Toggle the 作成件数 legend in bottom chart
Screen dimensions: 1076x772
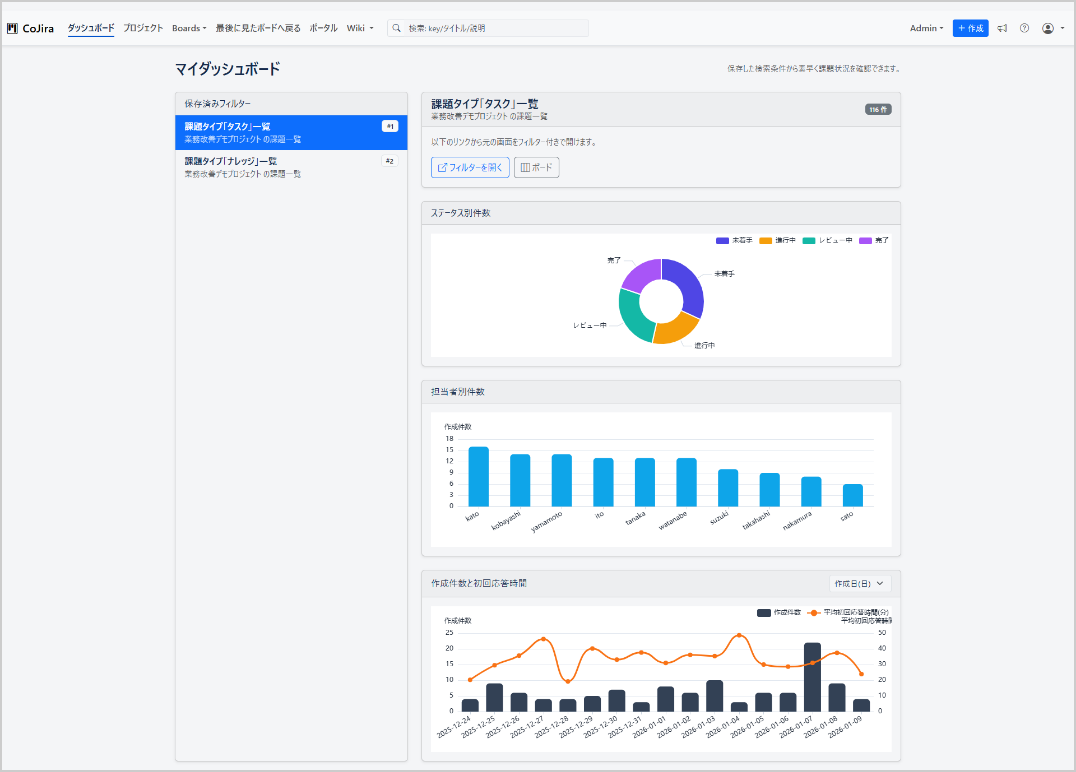[x=780, y=612]
